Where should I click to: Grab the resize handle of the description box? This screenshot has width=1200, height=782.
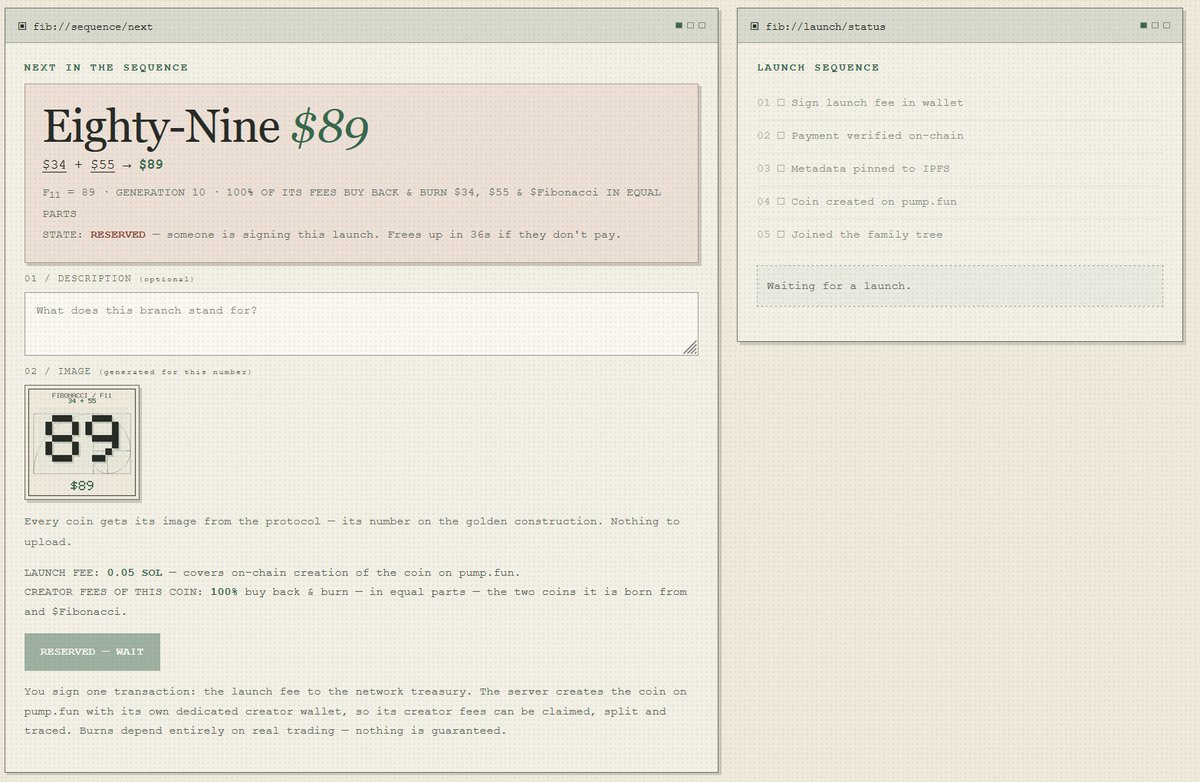[690, 347]
